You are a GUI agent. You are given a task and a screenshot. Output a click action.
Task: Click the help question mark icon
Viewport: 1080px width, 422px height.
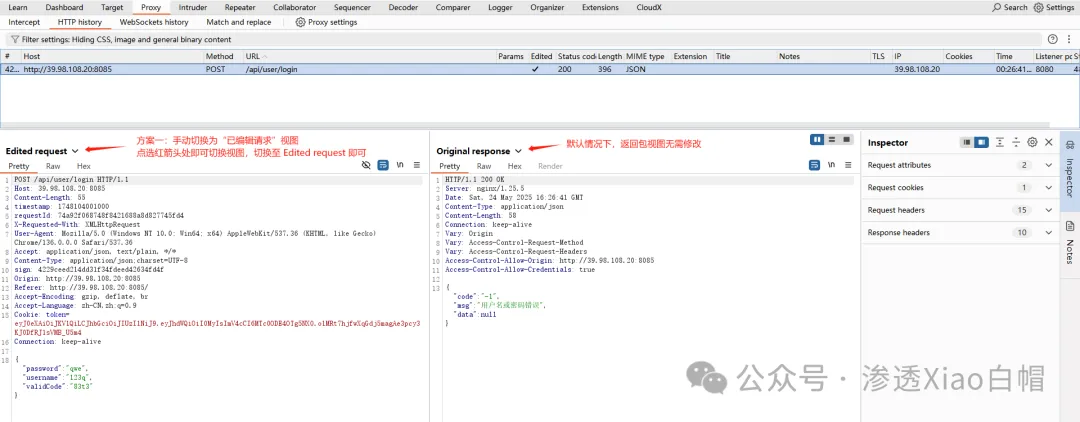coord(1052,39)
